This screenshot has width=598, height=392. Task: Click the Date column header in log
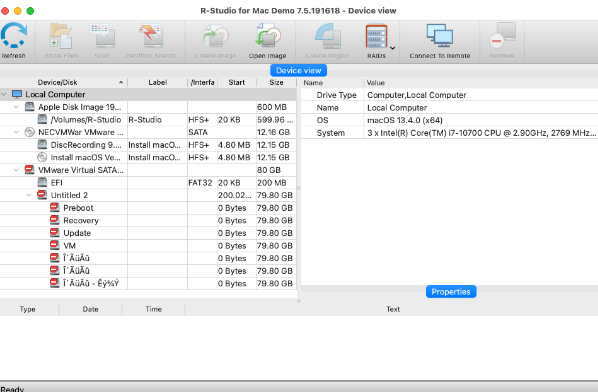pyautogui.click(x=90, y=309)
